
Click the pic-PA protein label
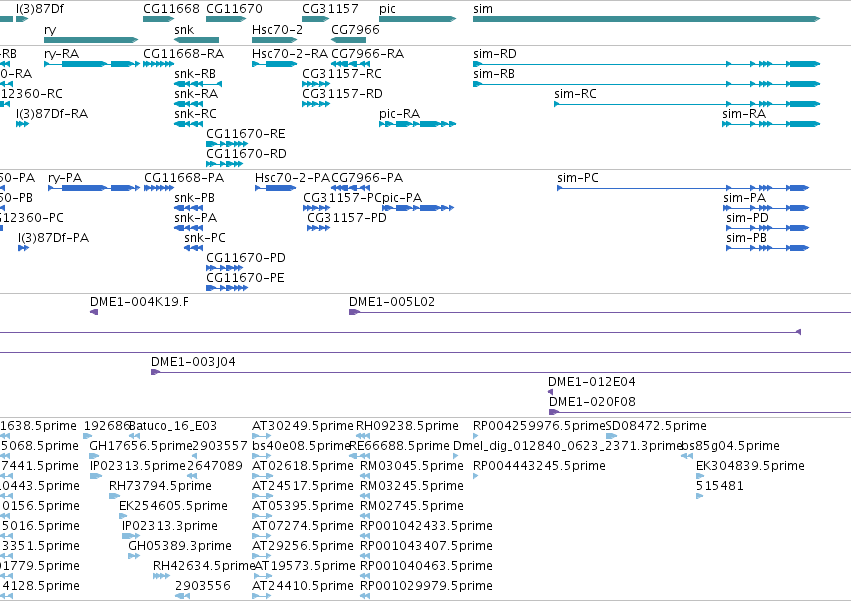tap(402, 198)
